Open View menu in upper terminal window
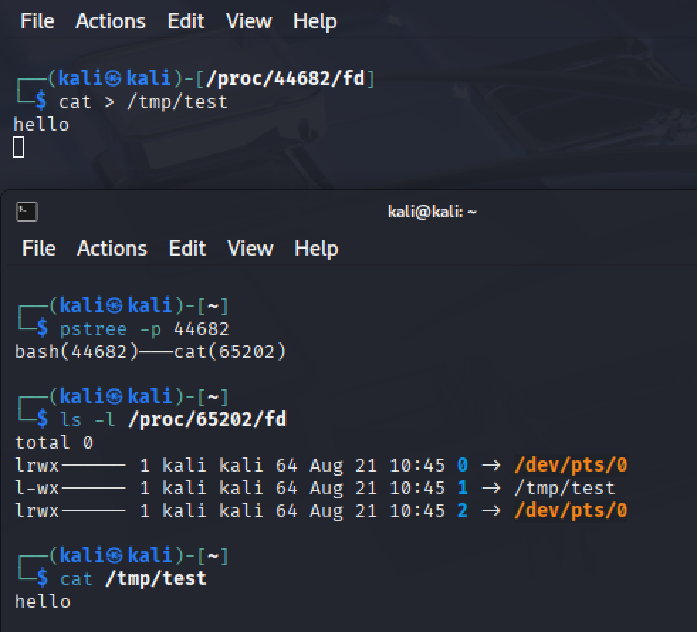 [248, 21]
